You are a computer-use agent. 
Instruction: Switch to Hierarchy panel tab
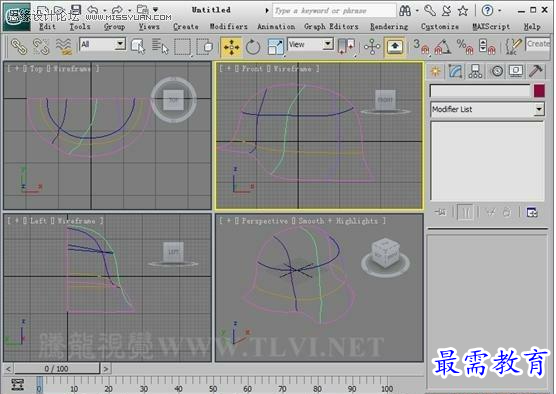click(x=475, y=71)
